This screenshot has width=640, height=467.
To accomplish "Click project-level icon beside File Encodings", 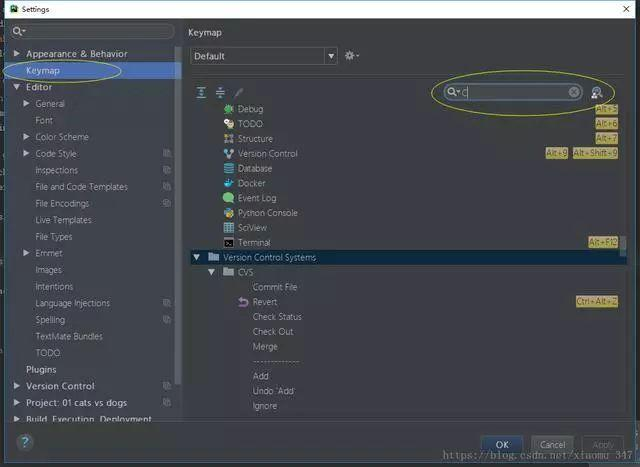I will 167,203.
